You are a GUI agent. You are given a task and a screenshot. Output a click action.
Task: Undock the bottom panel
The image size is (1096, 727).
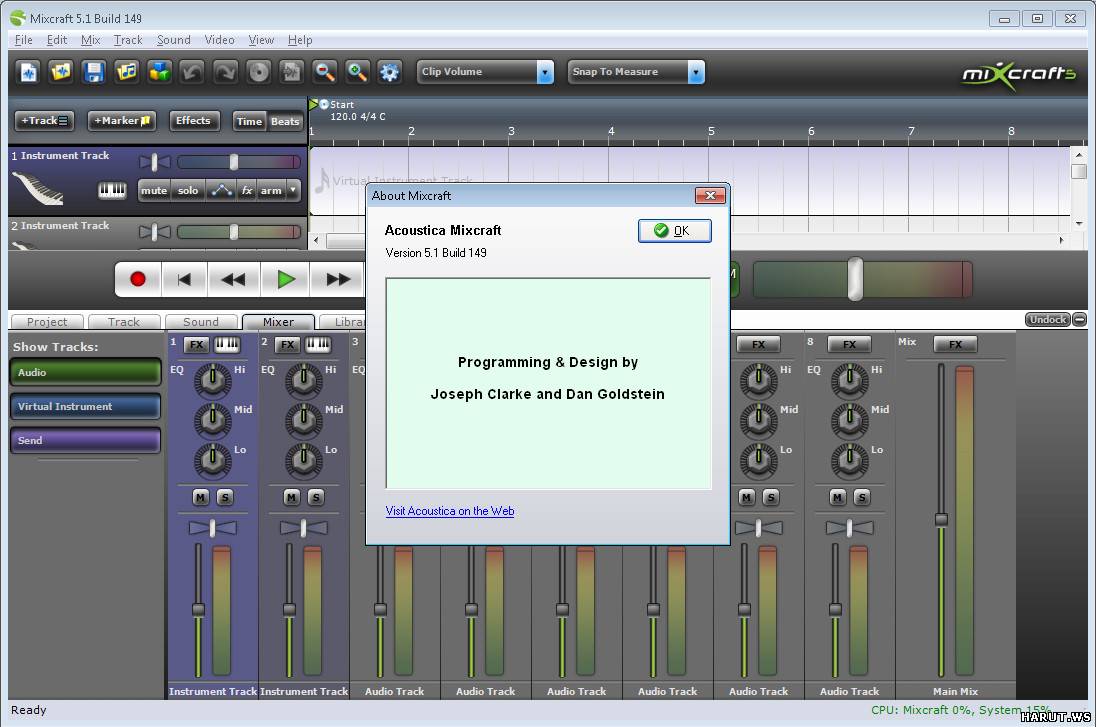1047,319
